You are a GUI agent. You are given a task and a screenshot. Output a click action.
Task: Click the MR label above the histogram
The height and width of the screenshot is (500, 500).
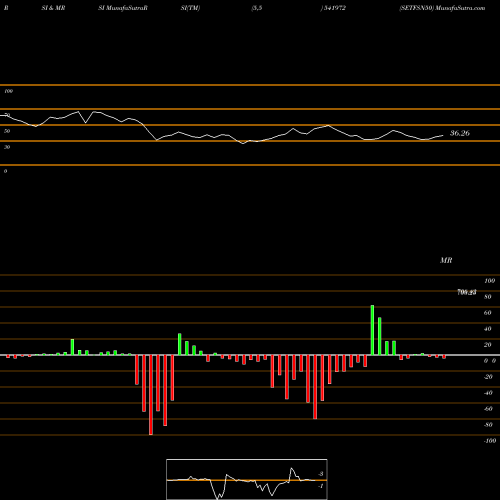pyautogui.click(x=446, y=260)
